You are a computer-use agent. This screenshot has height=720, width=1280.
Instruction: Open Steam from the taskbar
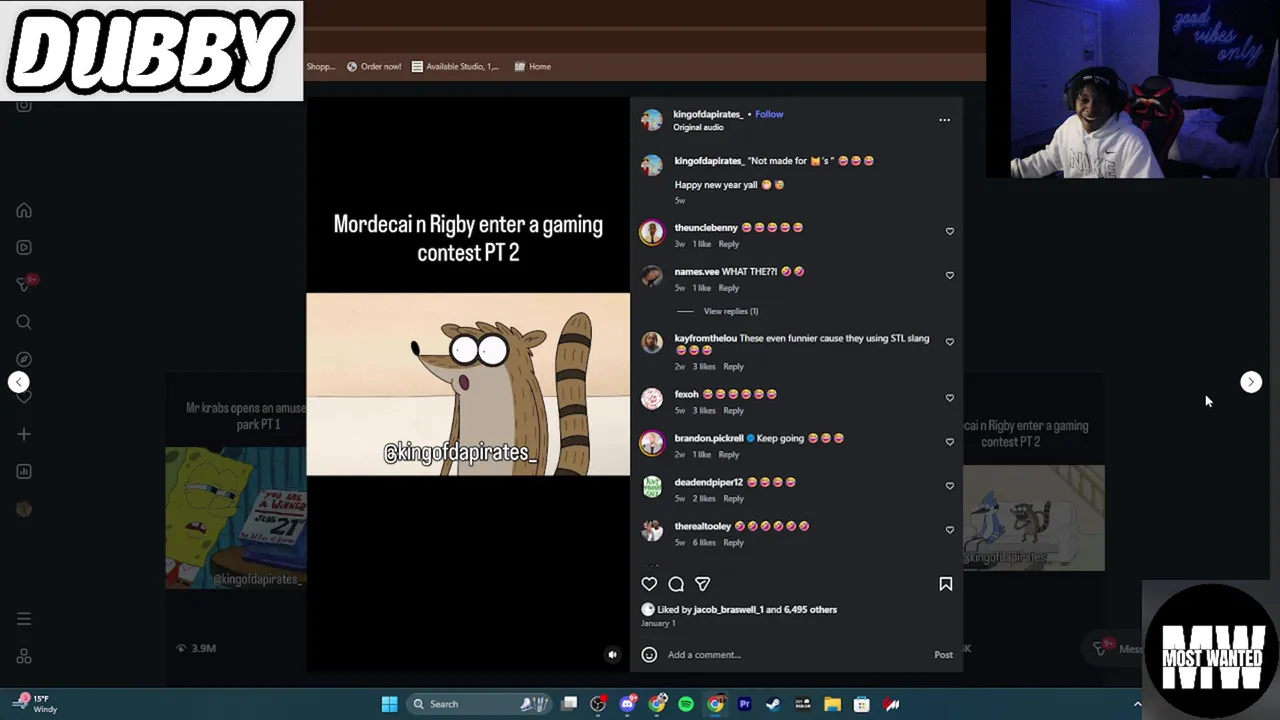773,704
